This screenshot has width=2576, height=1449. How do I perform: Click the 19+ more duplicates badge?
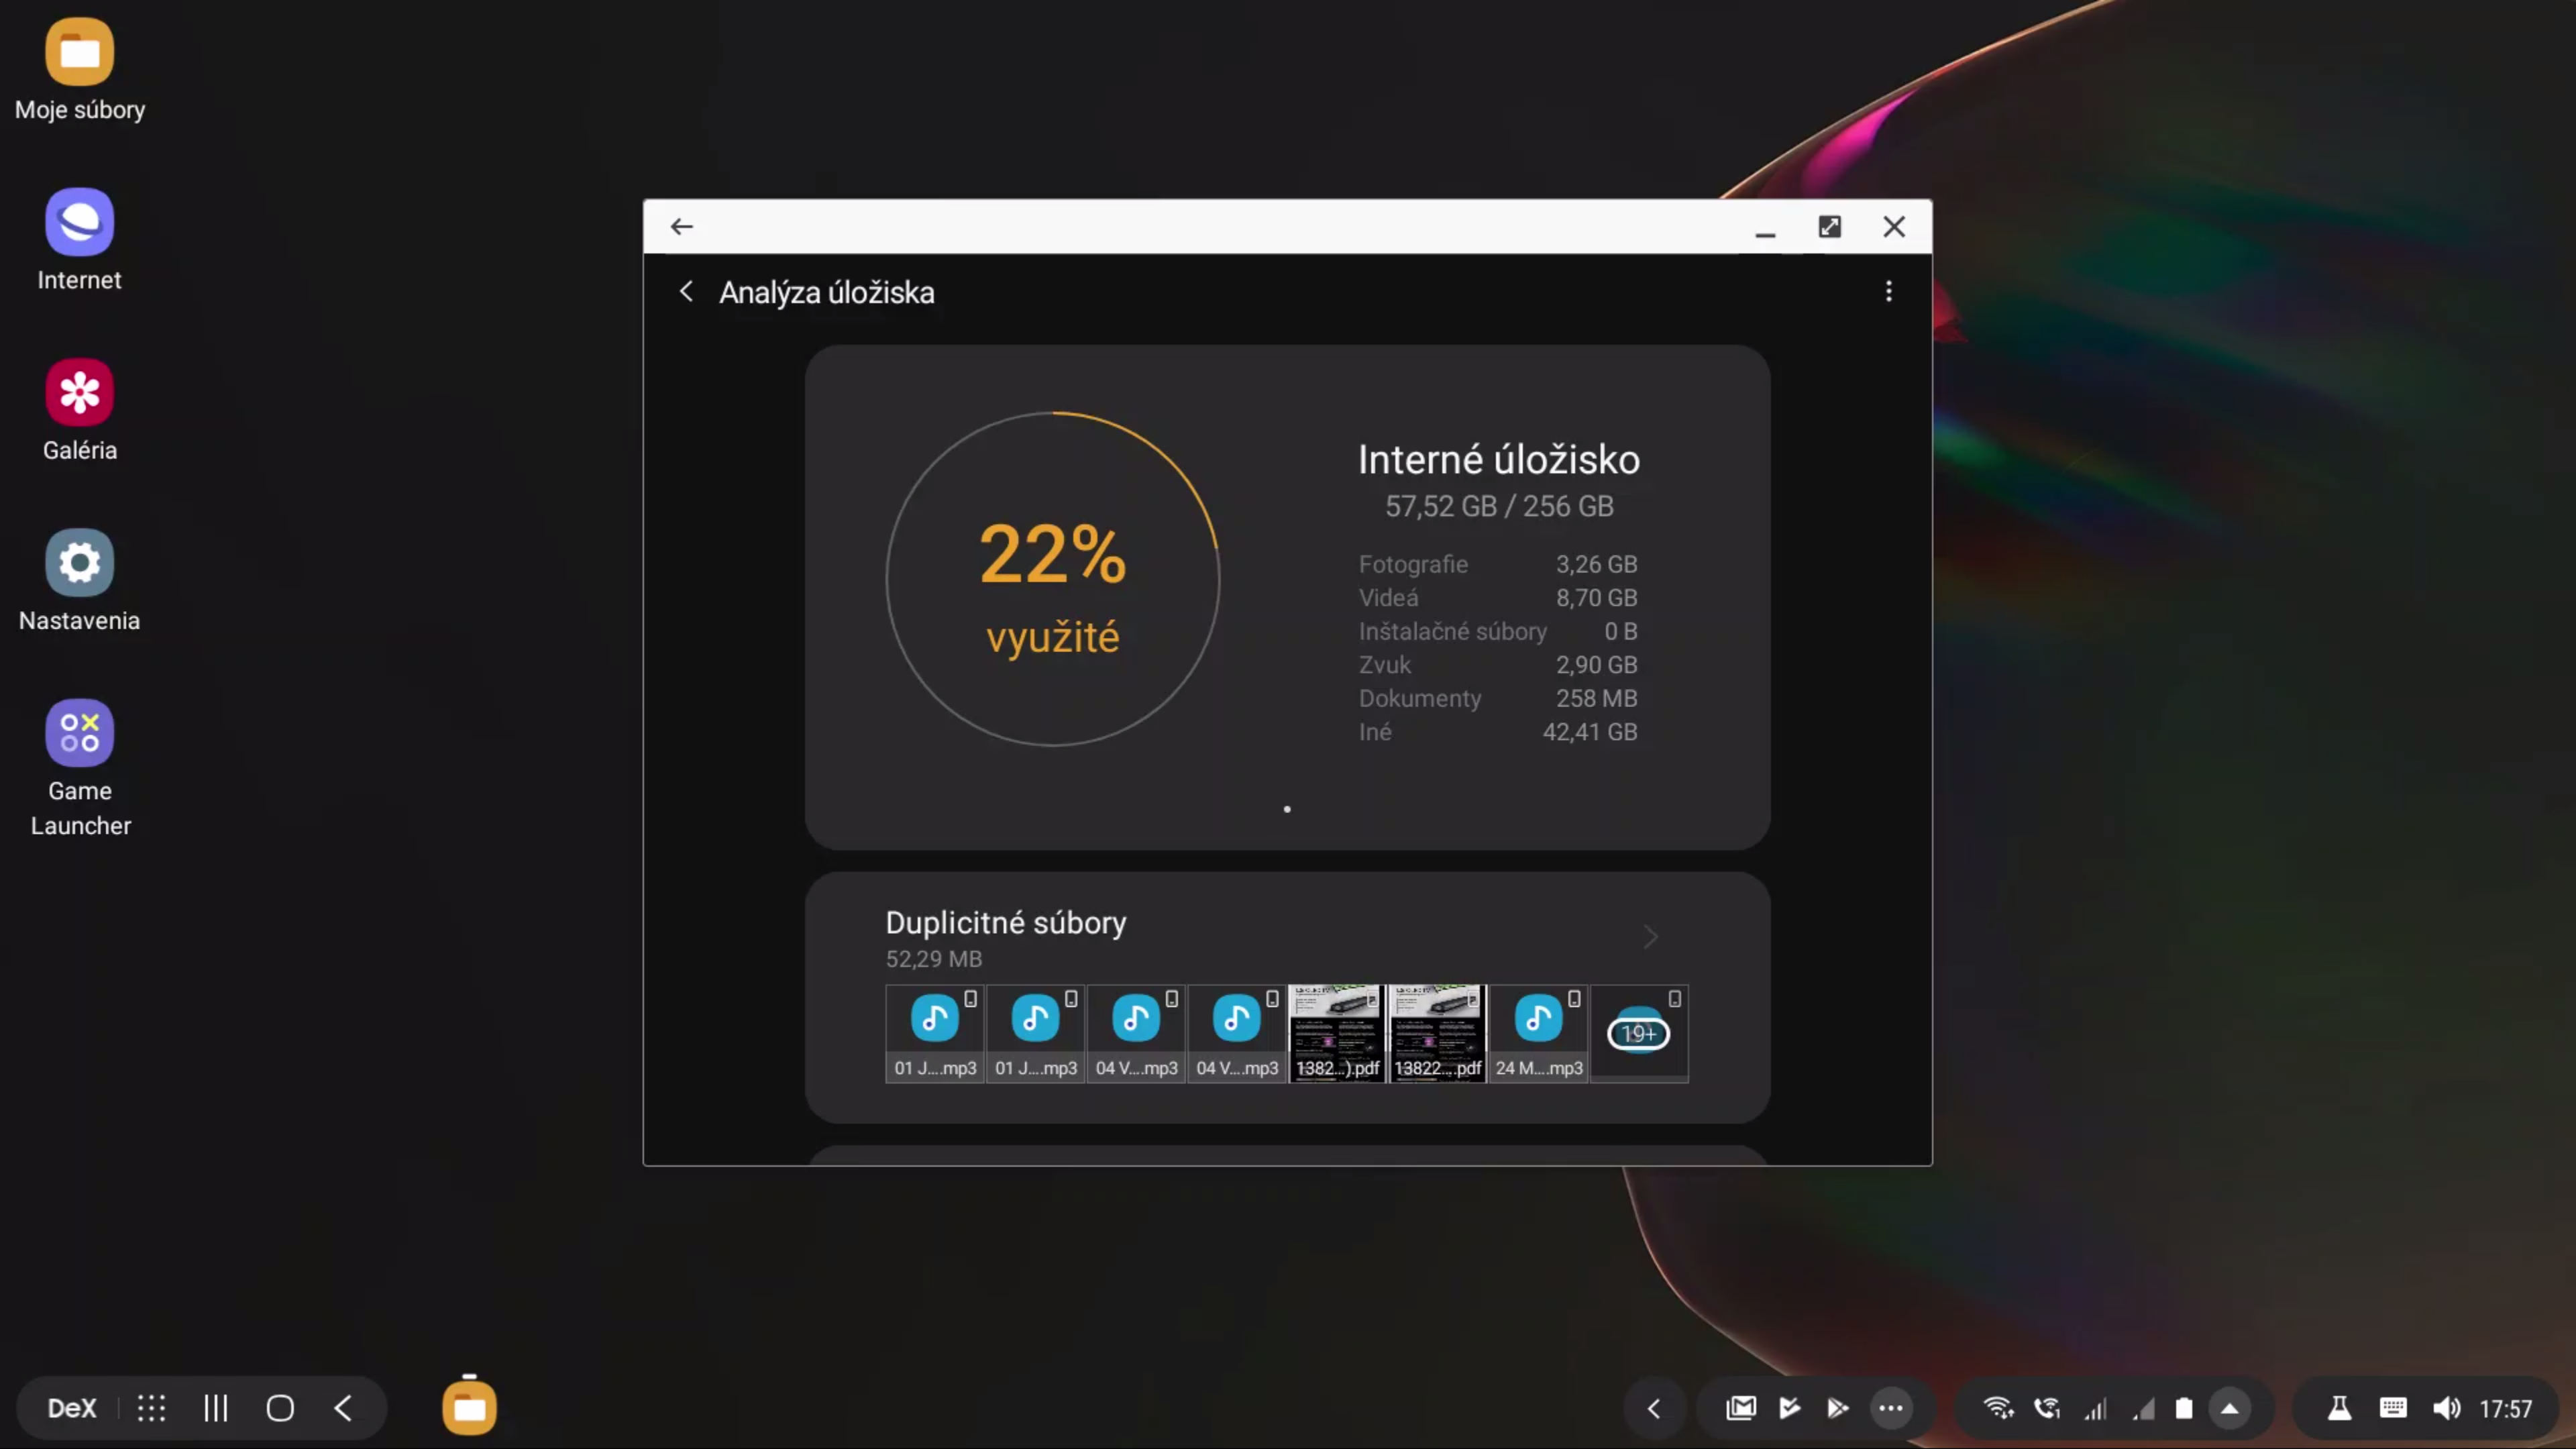pos(1638,1034)
